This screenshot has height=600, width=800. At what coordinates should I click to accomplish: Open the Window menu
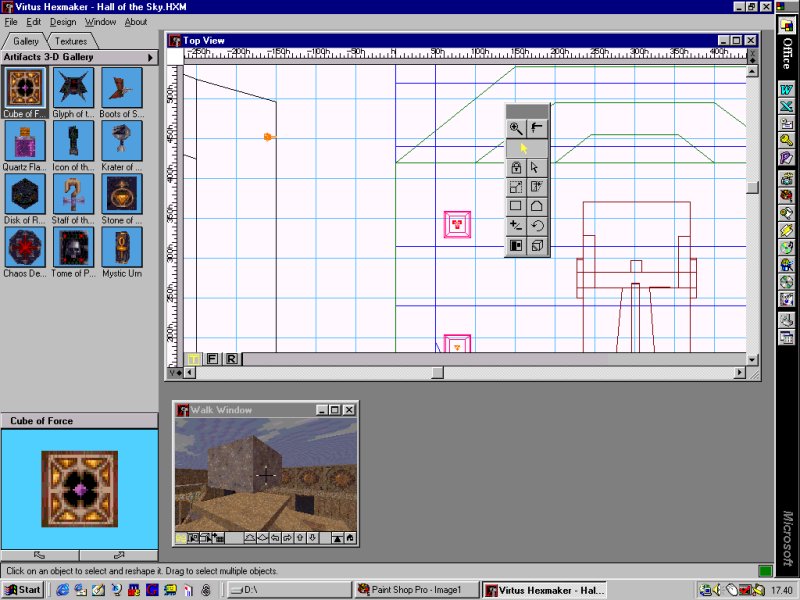[100, 22]
